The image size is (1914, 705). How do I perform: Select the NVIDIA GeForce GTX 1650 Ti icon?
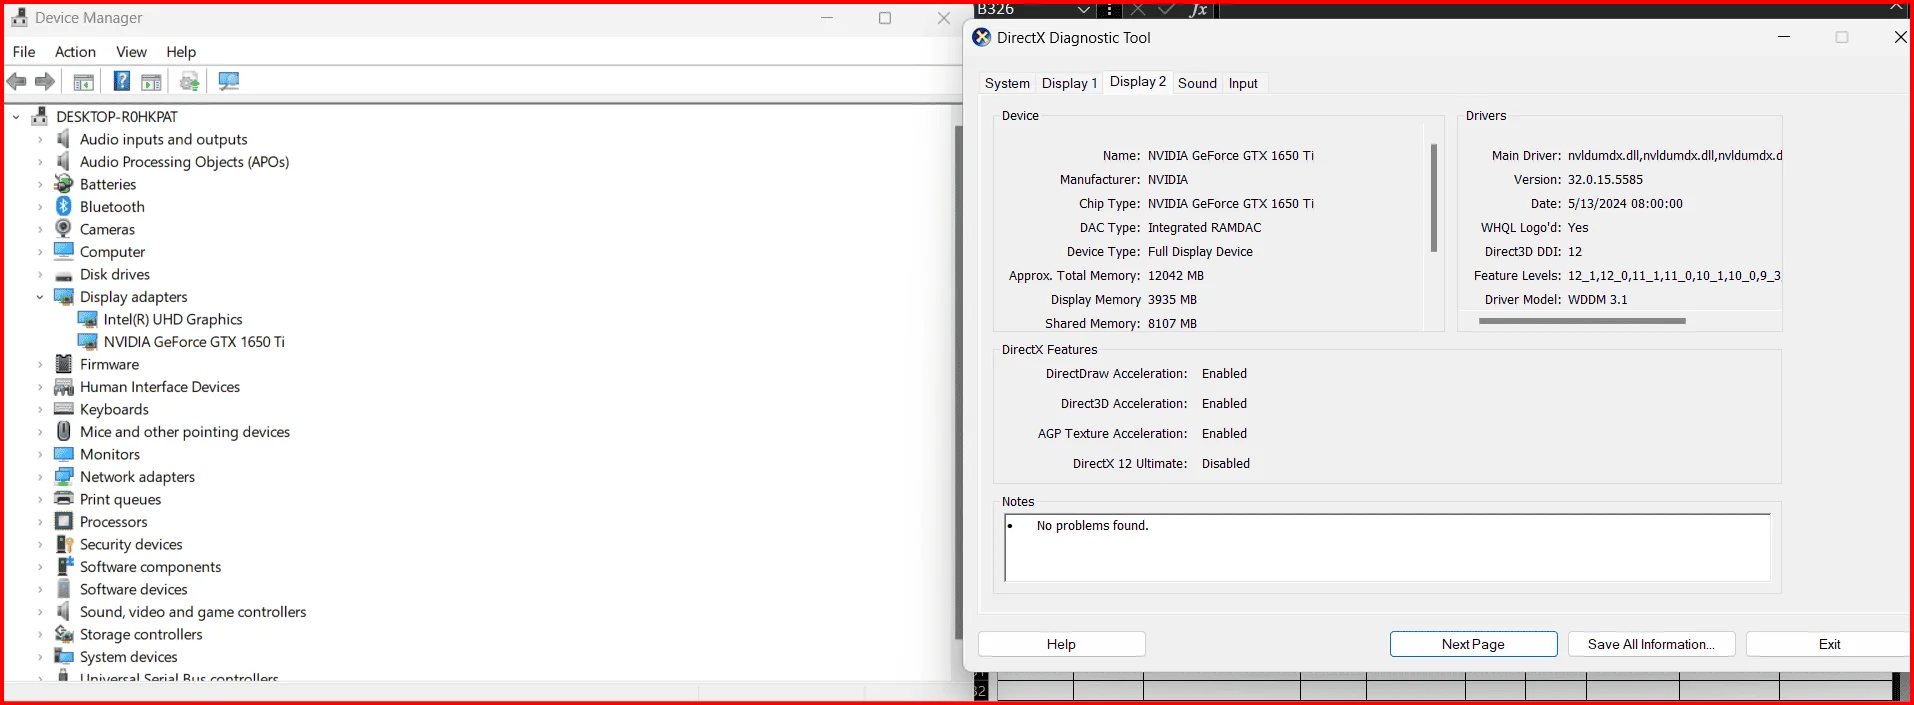coord(88,342)
